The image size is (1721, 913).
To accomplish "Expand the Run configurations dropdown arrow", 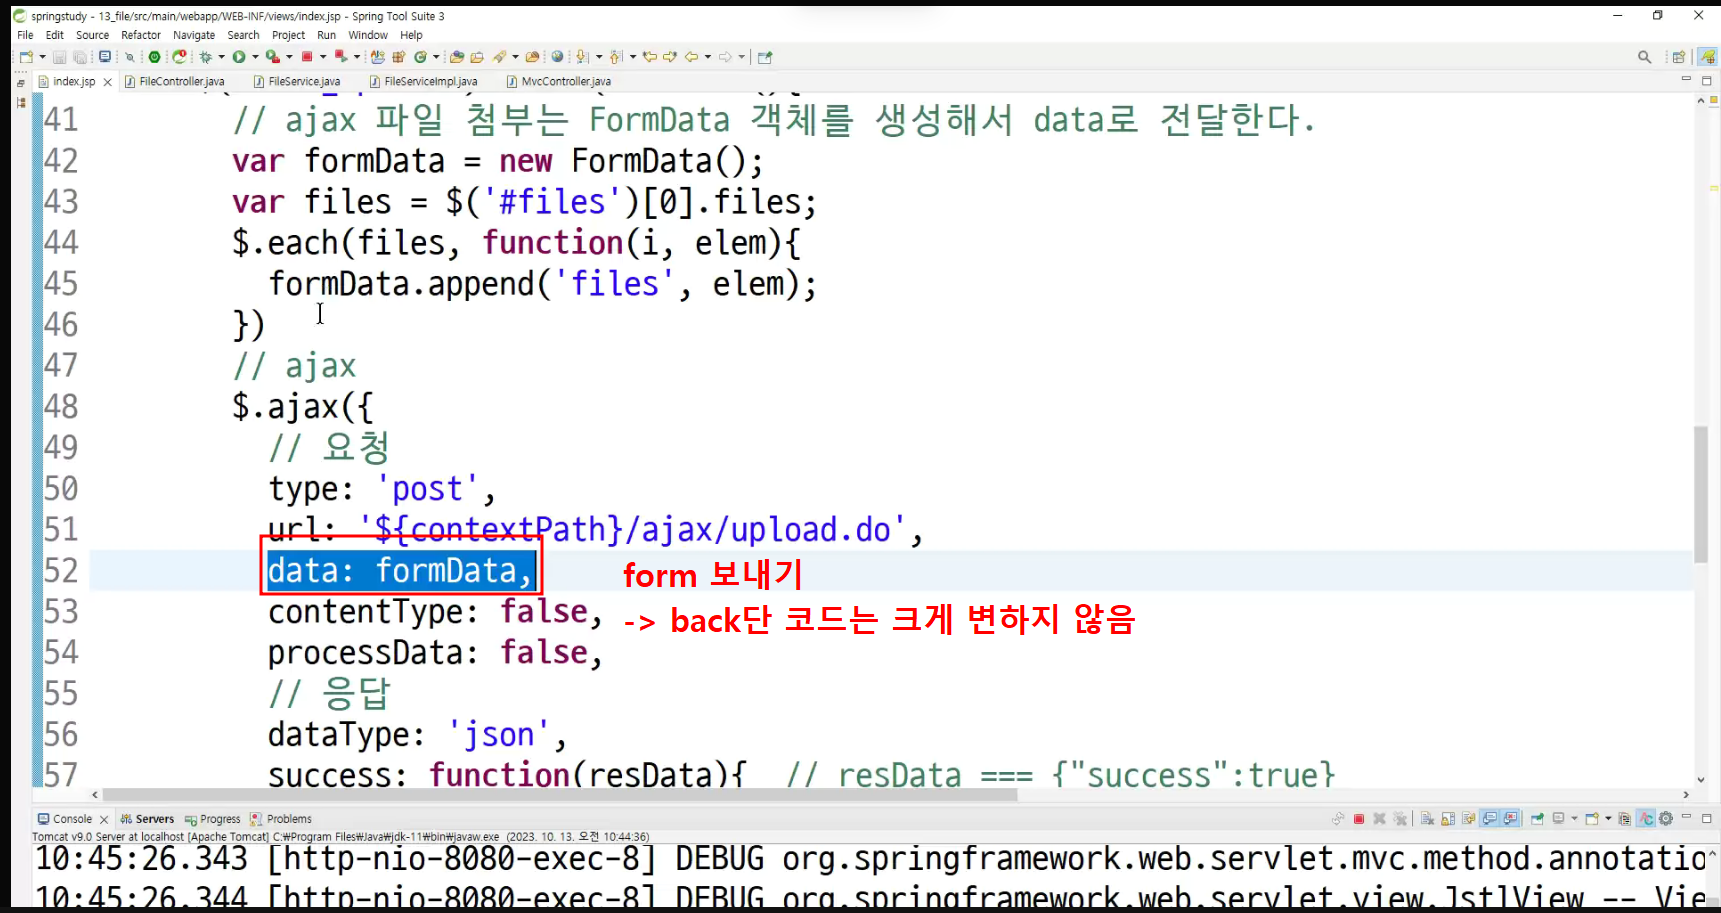I will click(x=255, y=57).
